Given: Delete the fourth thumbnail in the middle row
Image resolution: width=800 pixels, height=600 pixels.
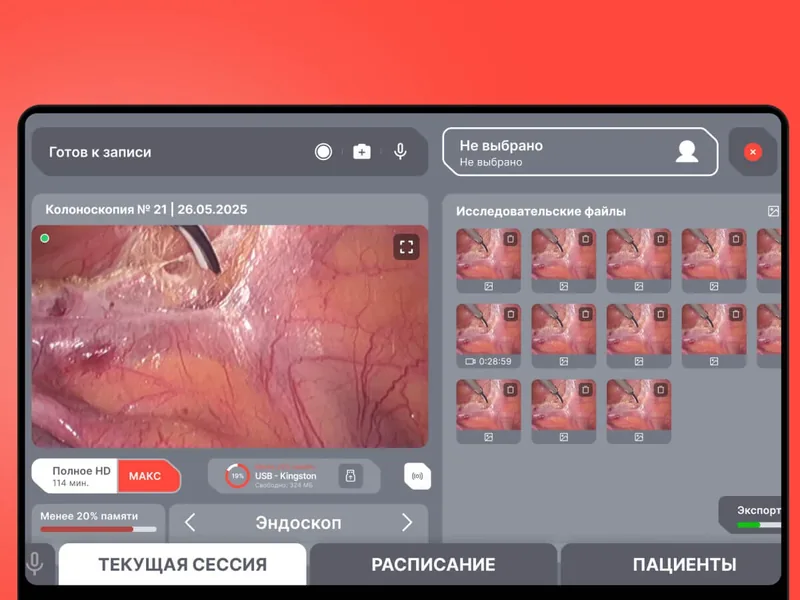Looking at the screenshot, I should pos(736,314).
